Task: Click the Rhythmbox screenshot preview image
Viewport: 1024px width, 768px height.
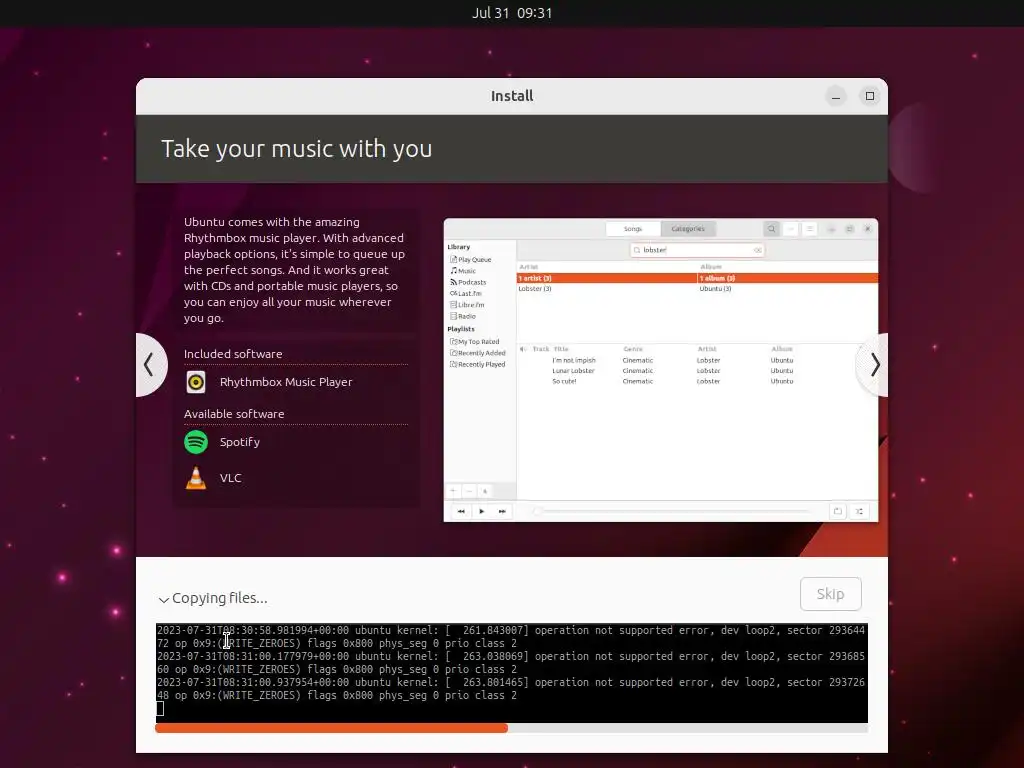Action: coord(660,370)
